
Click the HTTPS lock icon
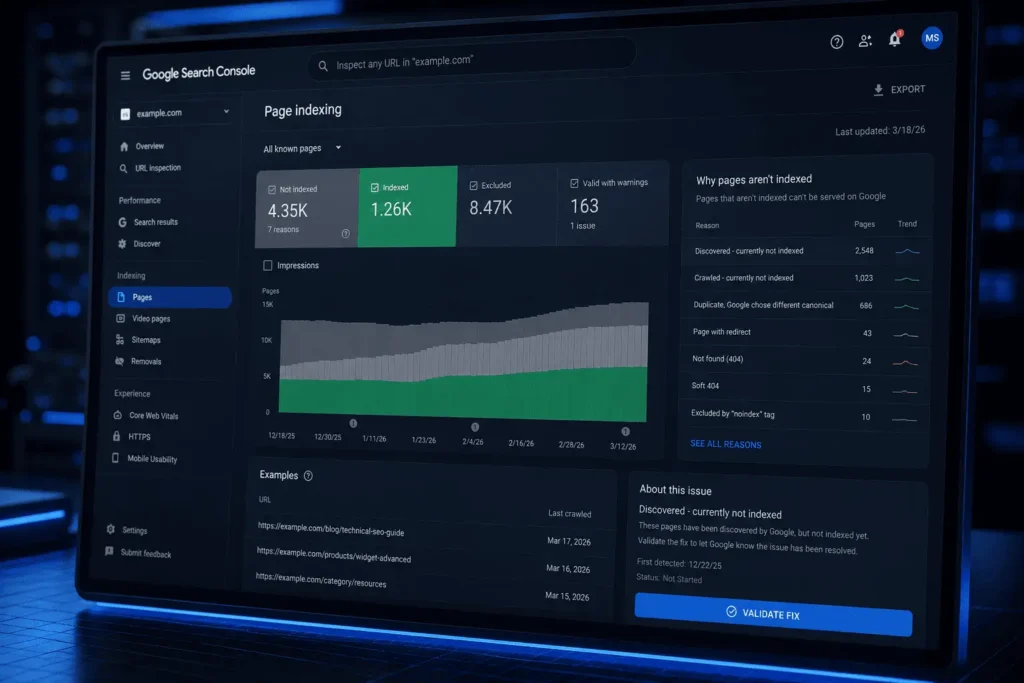click(117, 436)
